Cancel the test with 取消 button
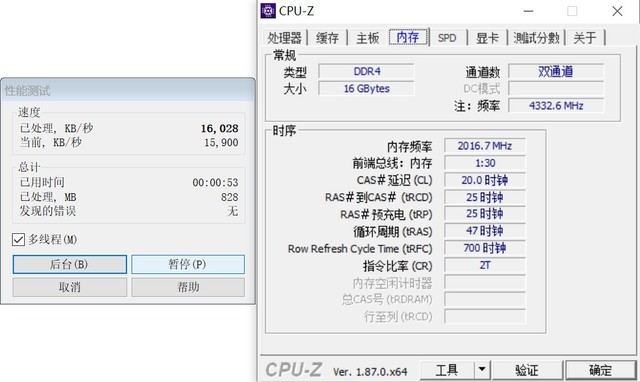640x382 pixels. [69, 287]
